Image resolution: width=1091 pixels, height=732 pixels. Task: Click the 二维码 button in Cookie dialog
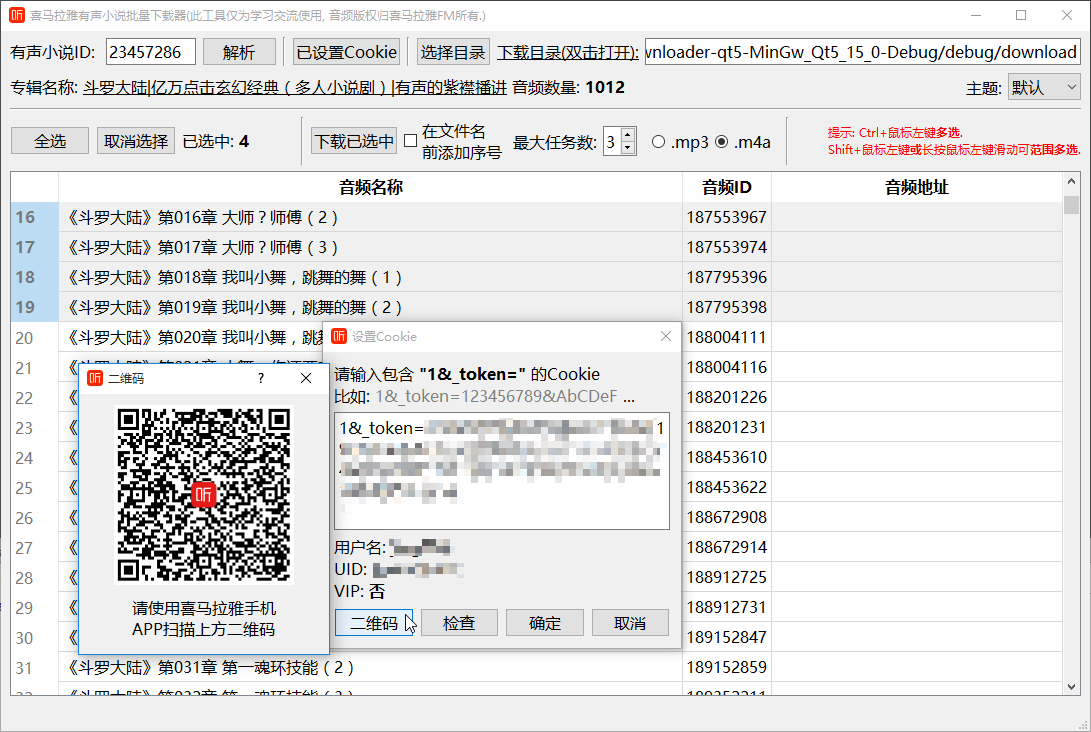point(374,623)
